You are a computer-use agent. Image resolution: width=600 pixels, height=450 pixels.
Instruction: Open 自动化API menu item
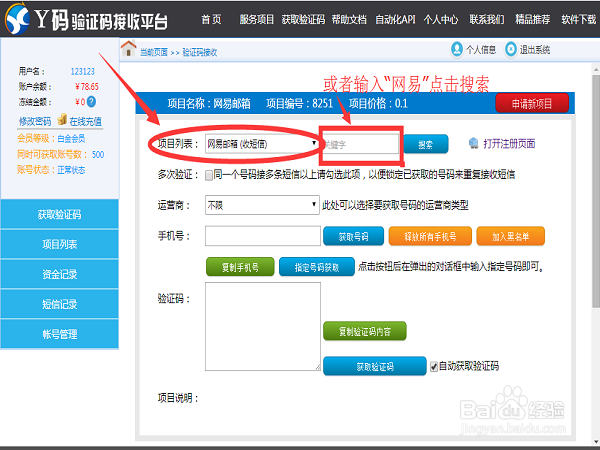coord(395,19)
